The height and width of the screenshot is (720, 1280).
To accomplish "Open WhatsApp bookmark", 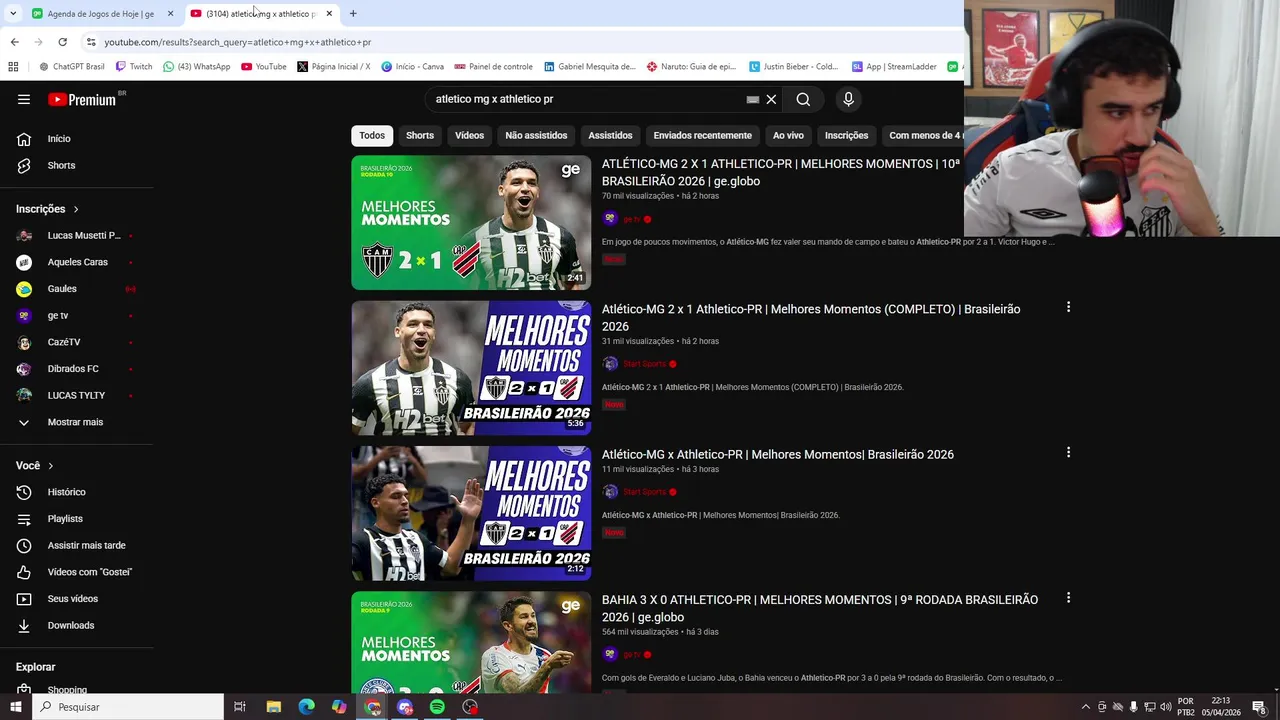I will click(x=196, y=67).
